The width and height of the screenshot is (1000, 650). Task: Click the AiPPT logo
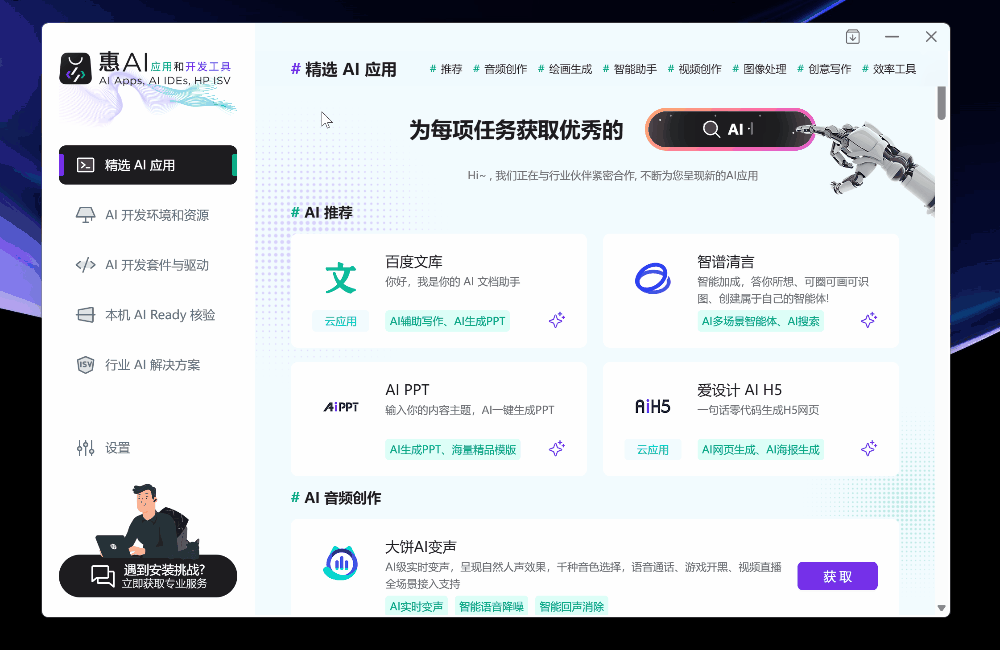pyautogui.click(x=341, y=407)
